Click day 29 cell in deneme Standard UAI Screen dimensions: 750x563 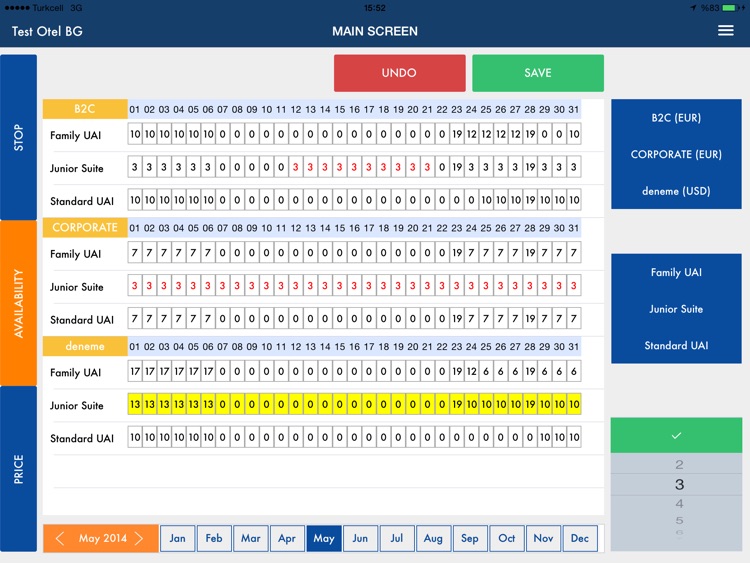(545, 437)
